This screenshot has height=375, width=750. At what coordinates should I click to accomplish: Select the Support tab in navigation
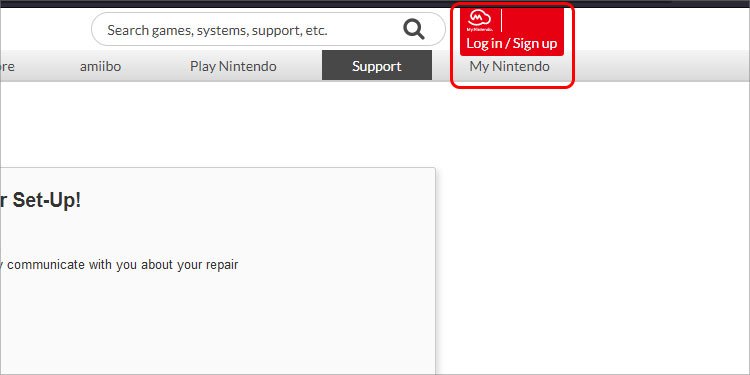[x=377, y=66]
